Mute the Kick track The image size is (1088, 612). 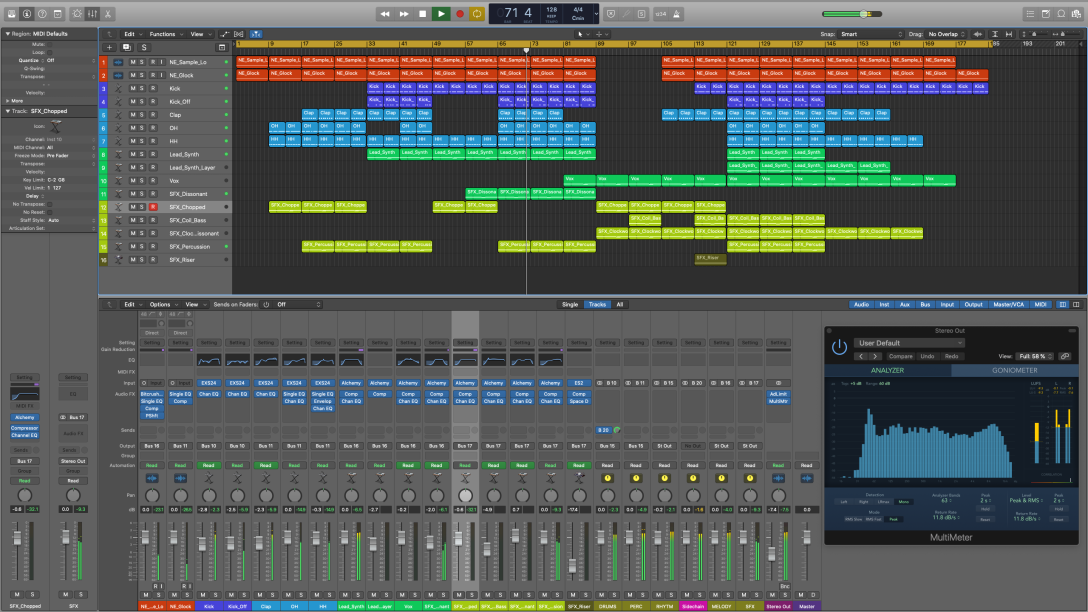coord(135,88)
